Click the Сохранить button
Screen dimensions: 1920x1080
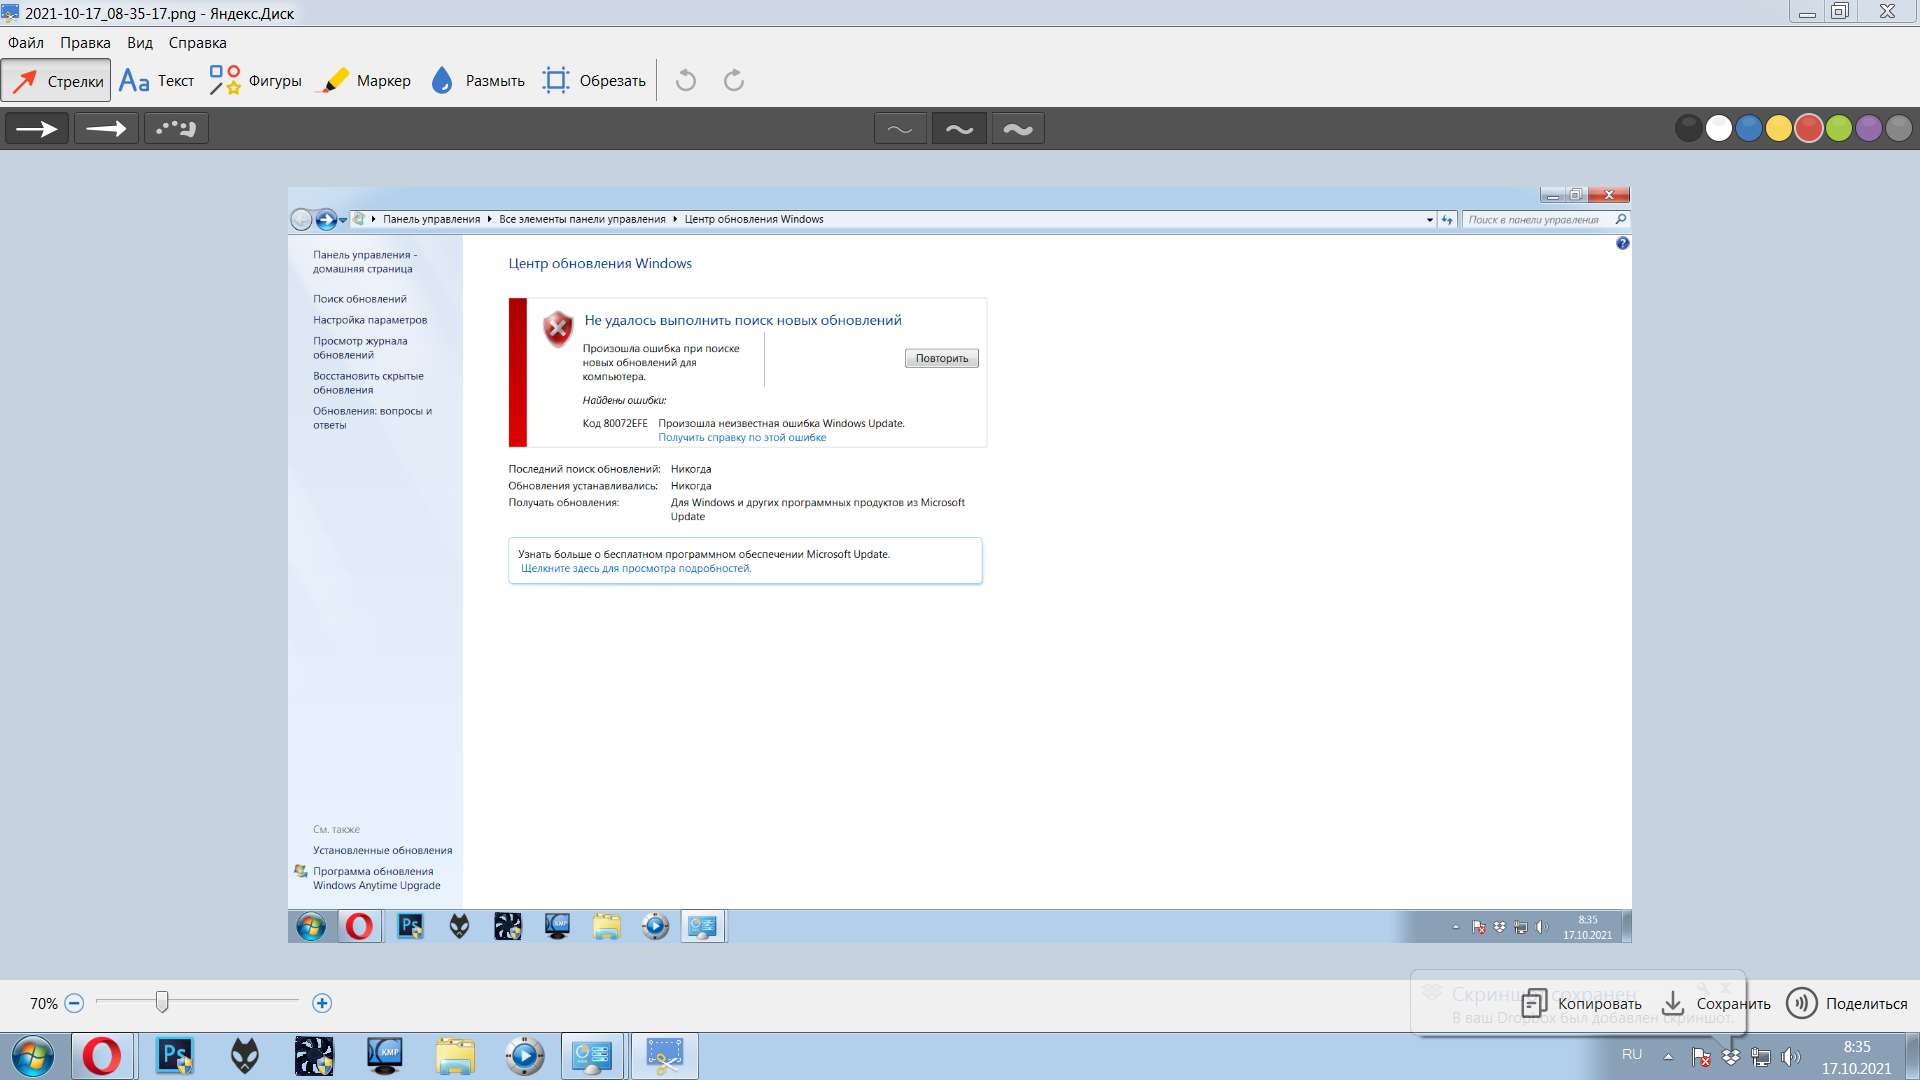[x=1717, y=1003]
